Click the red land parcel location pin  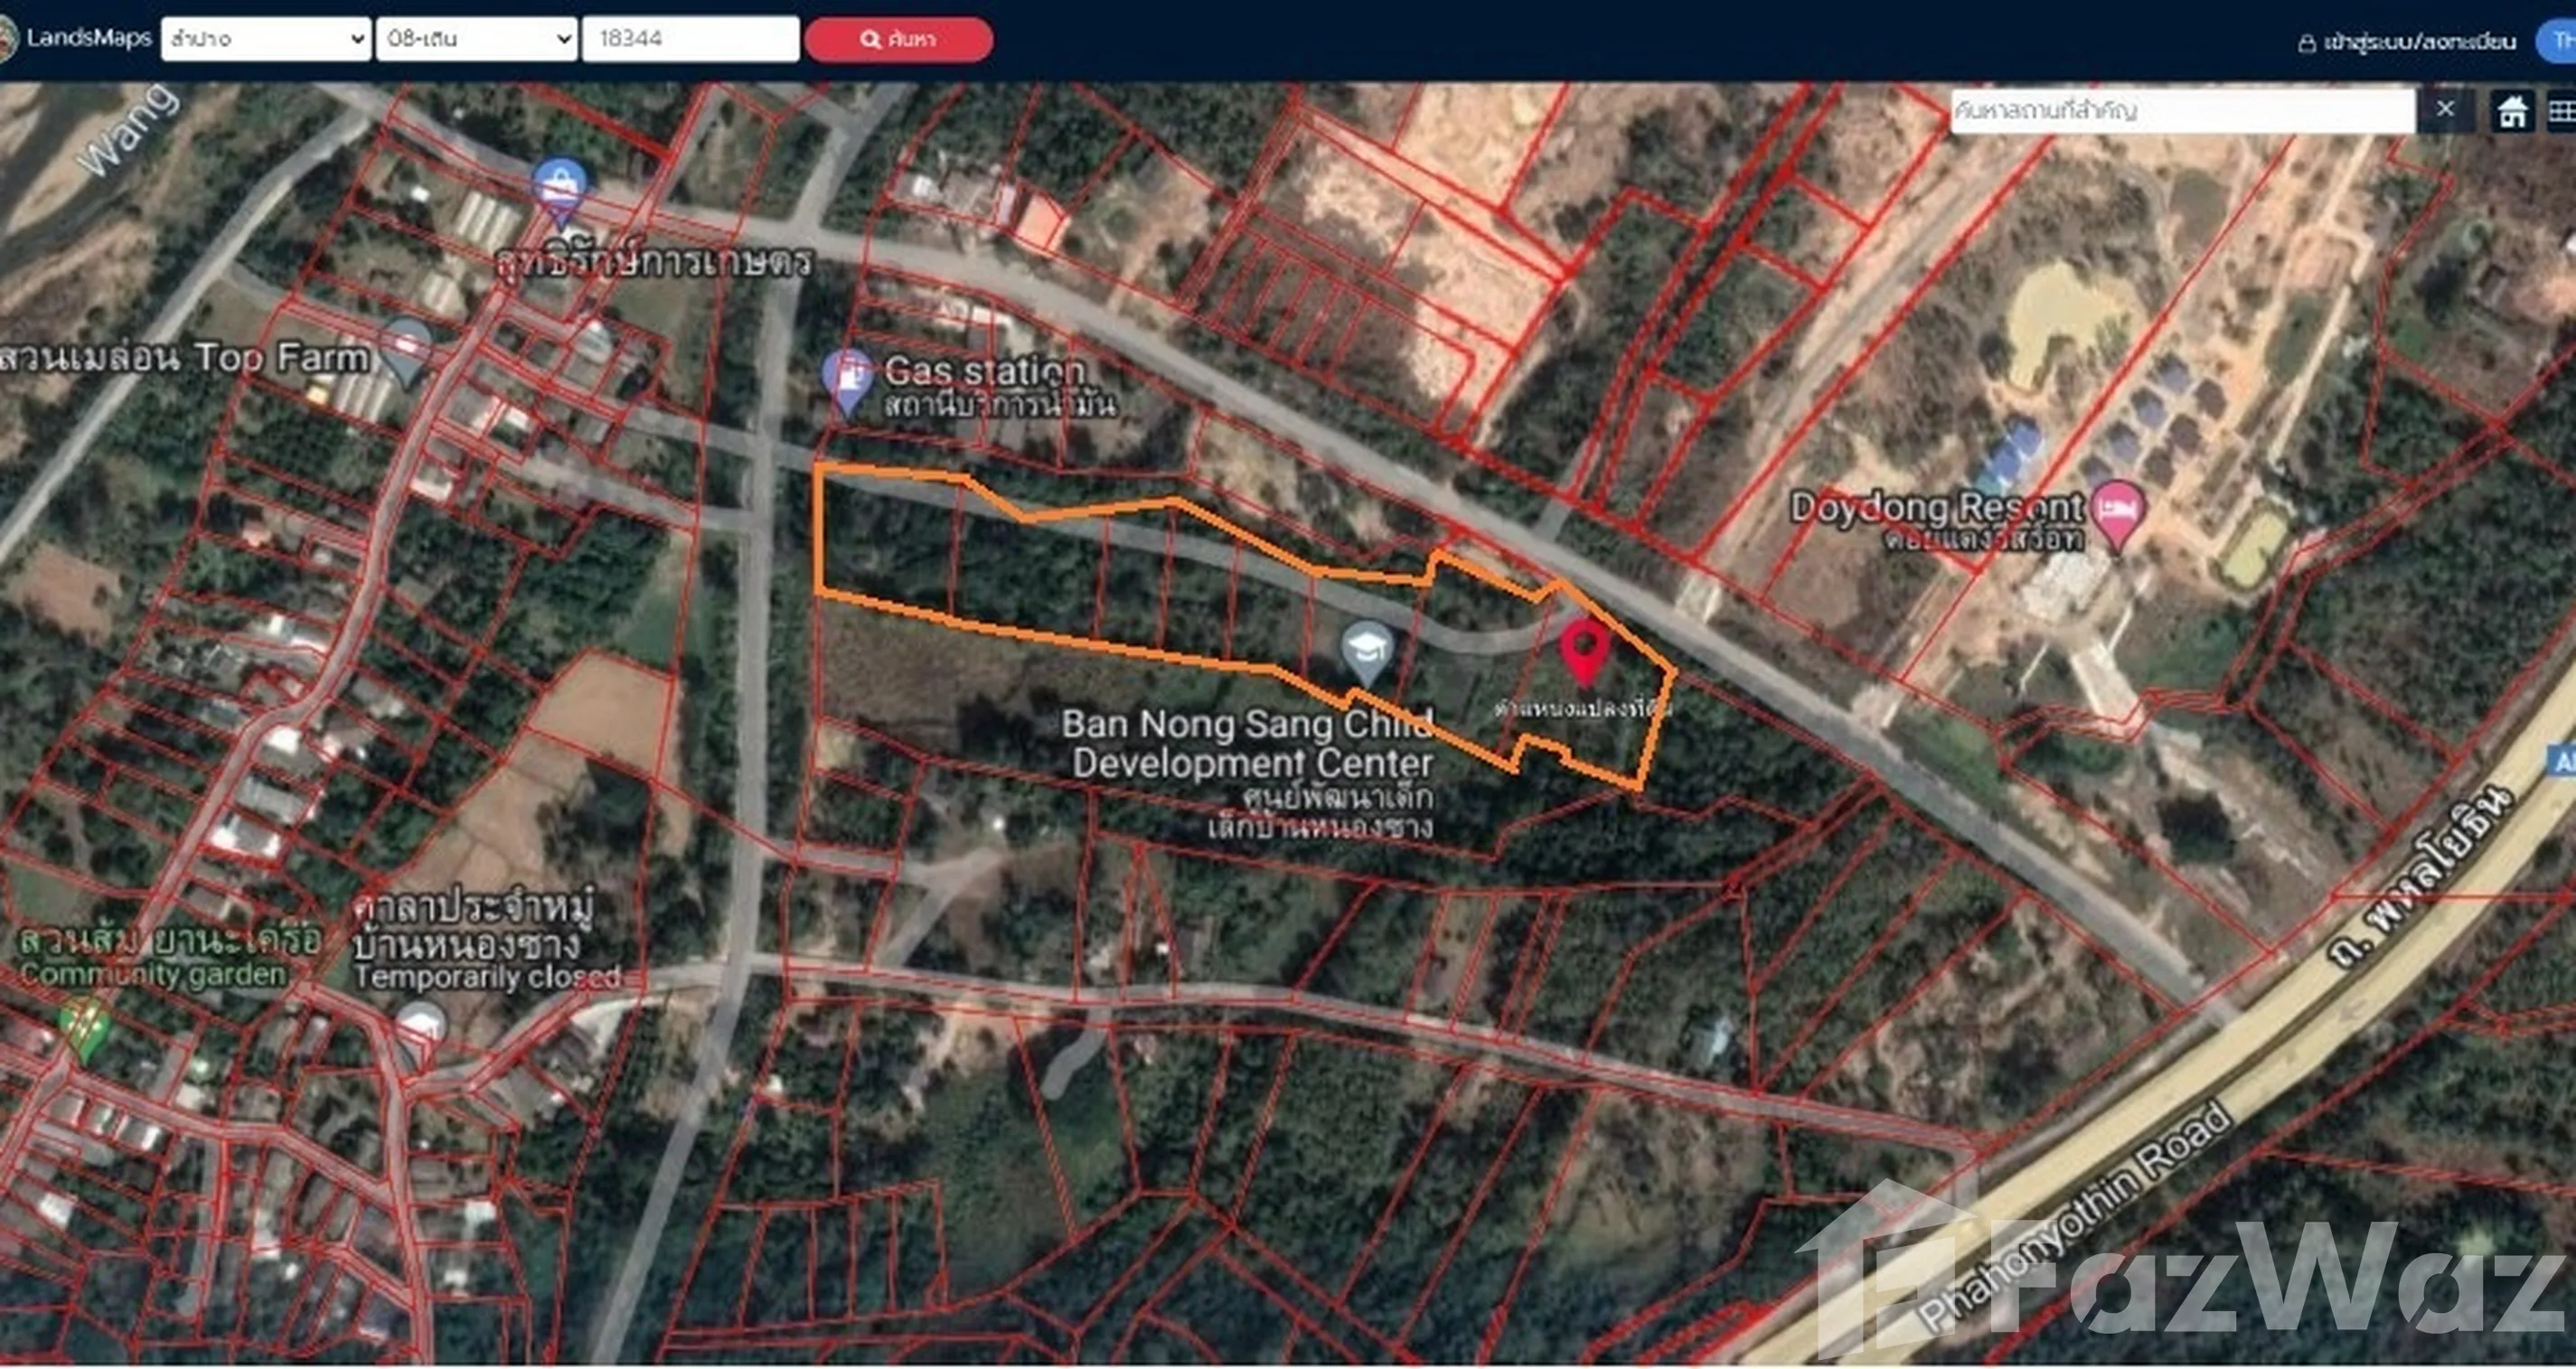1584,650
